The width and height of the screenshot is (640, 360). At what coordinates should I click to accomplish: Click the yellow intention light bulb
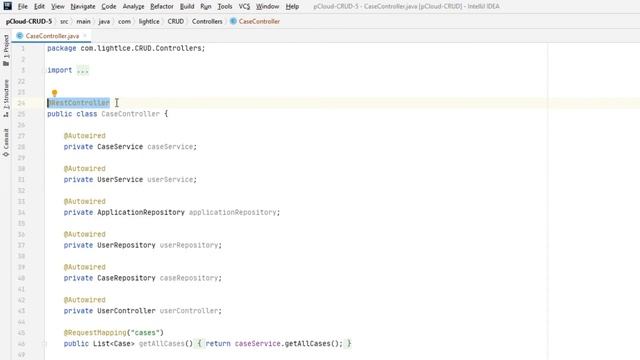click(54, 93)
